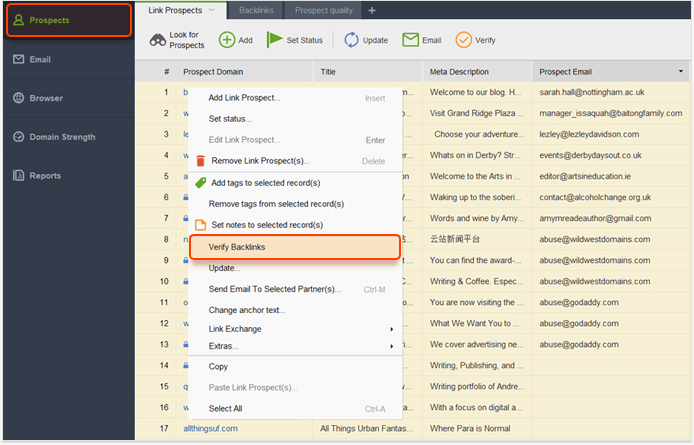Switch to the Backlinks tab
The image size is (694, 445).
click(256, 10)
